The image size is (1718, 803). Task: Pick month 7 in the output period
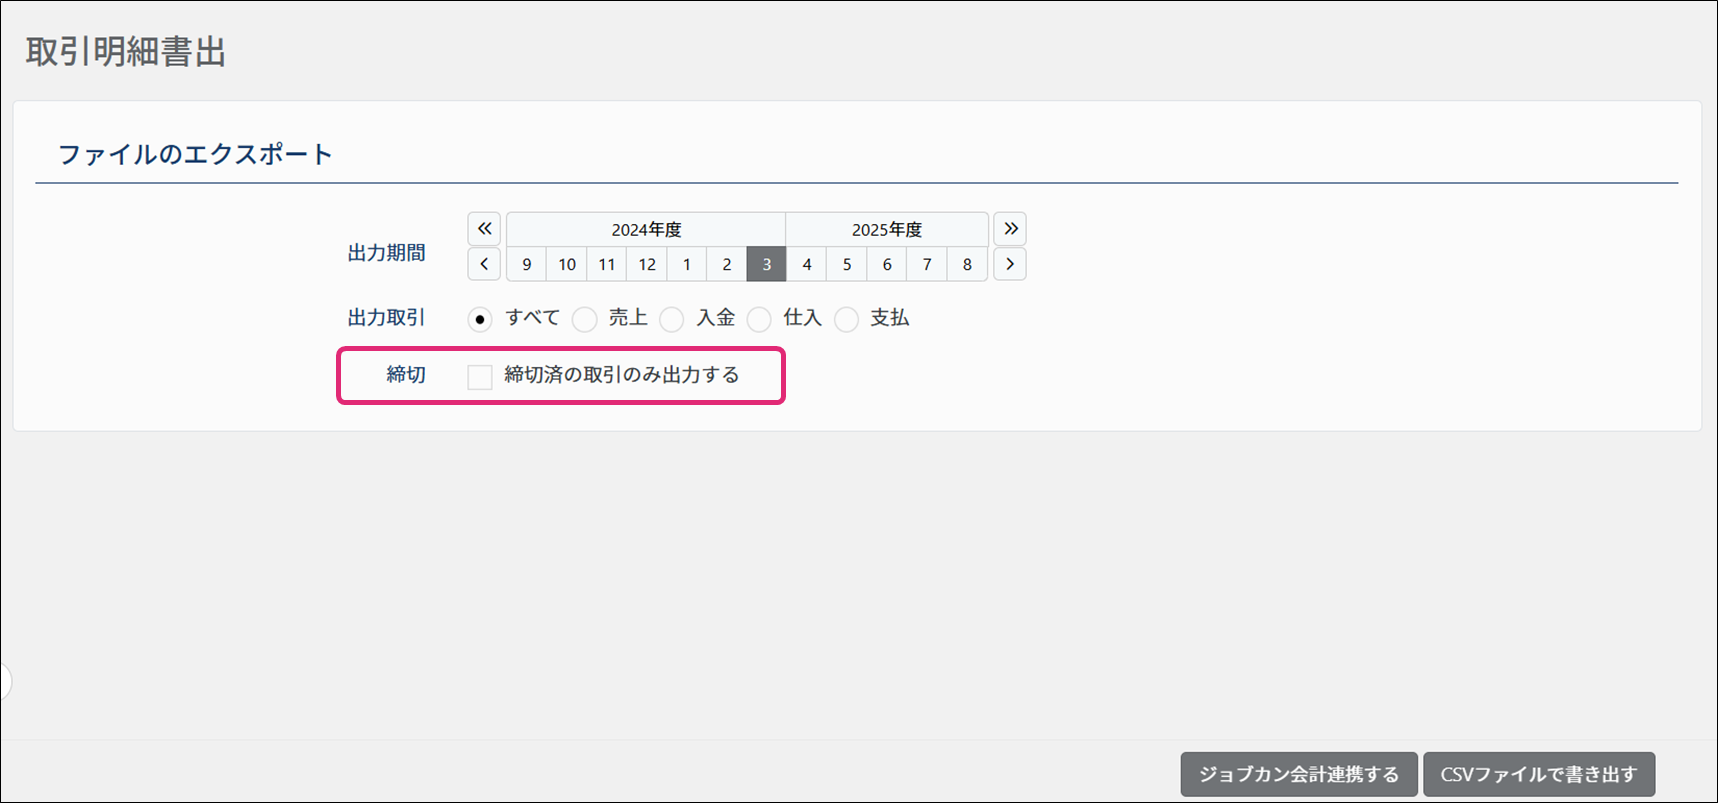pyautogui.click(x=927, y=264)
